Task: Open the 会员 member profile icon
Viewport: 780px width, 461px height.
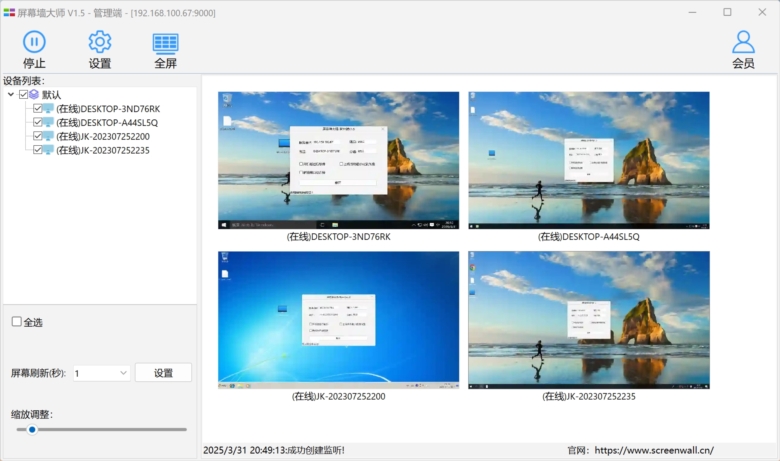Action: [743, 42]
